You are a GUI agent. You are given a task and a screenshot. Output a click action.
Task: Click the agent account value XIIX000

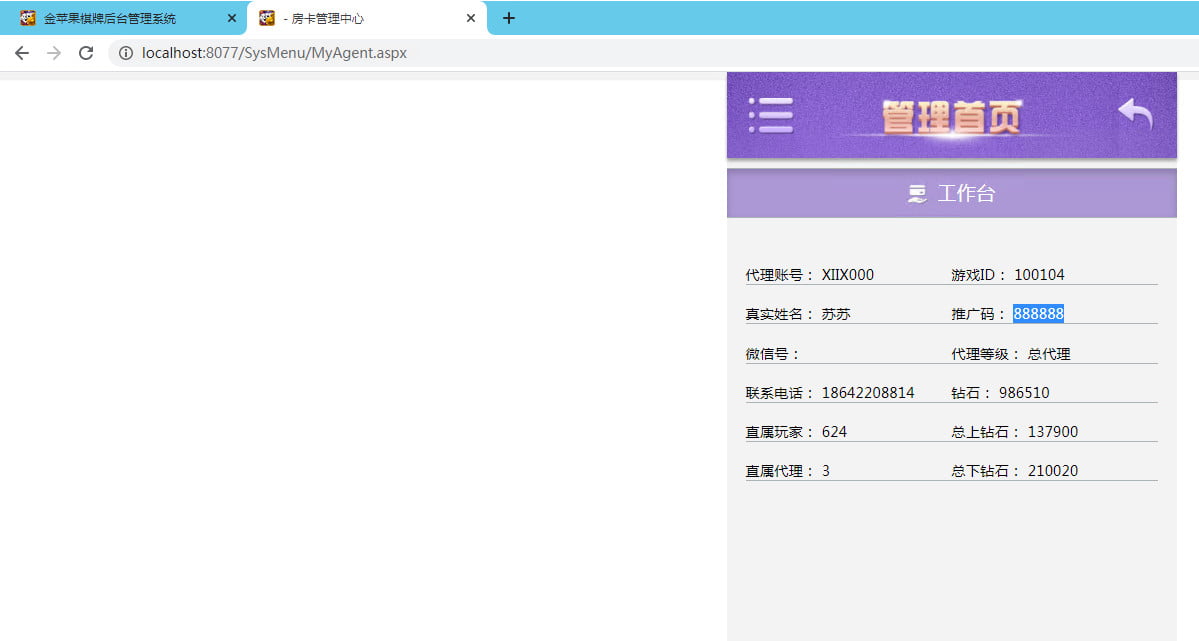[847, 275]
